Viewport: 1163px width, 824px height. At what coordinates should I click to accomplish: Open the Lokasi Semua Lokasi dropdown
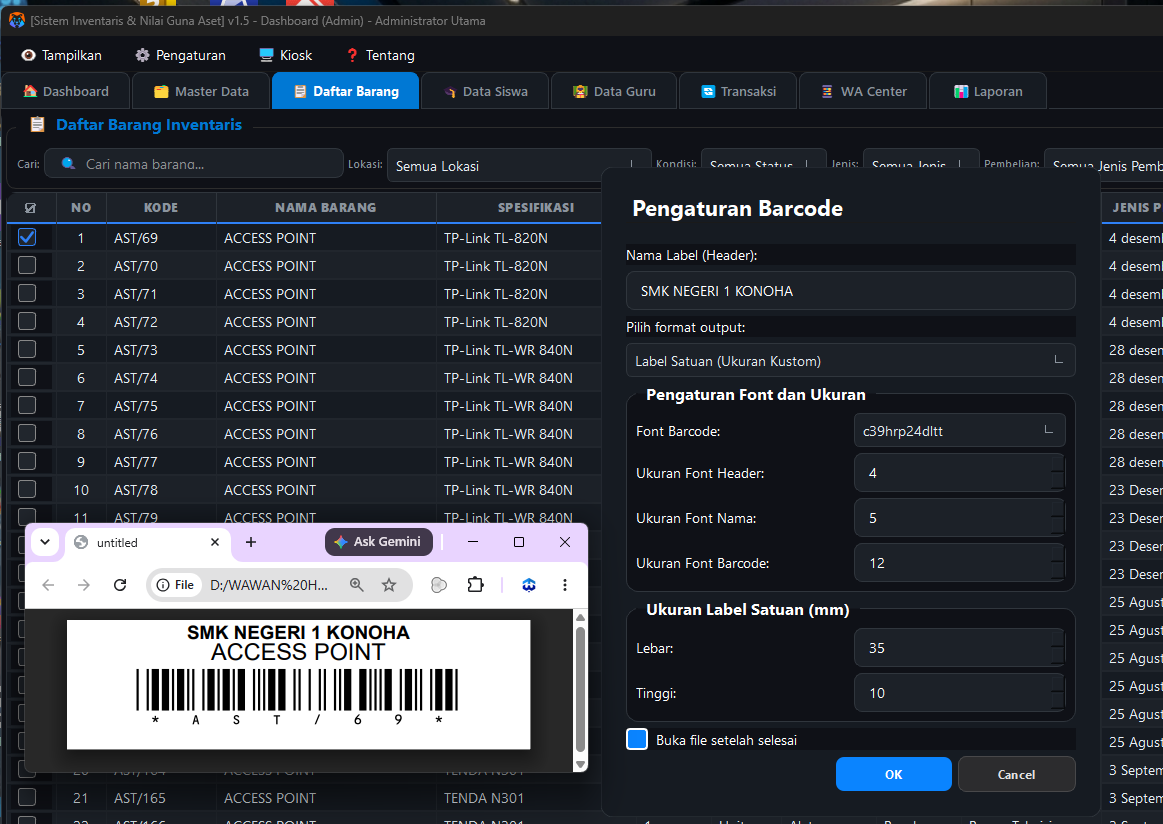(x=518, y=165)
